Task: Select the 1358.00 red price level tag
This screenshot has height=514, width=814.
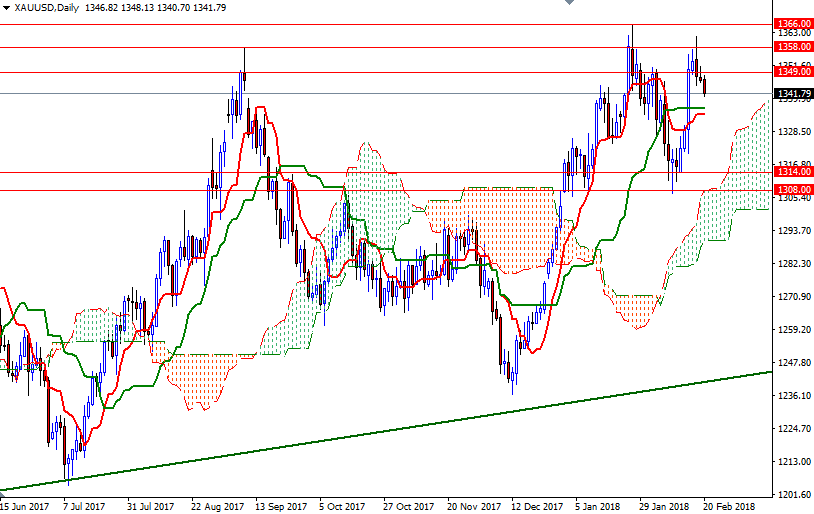Action: pos(793,47)
